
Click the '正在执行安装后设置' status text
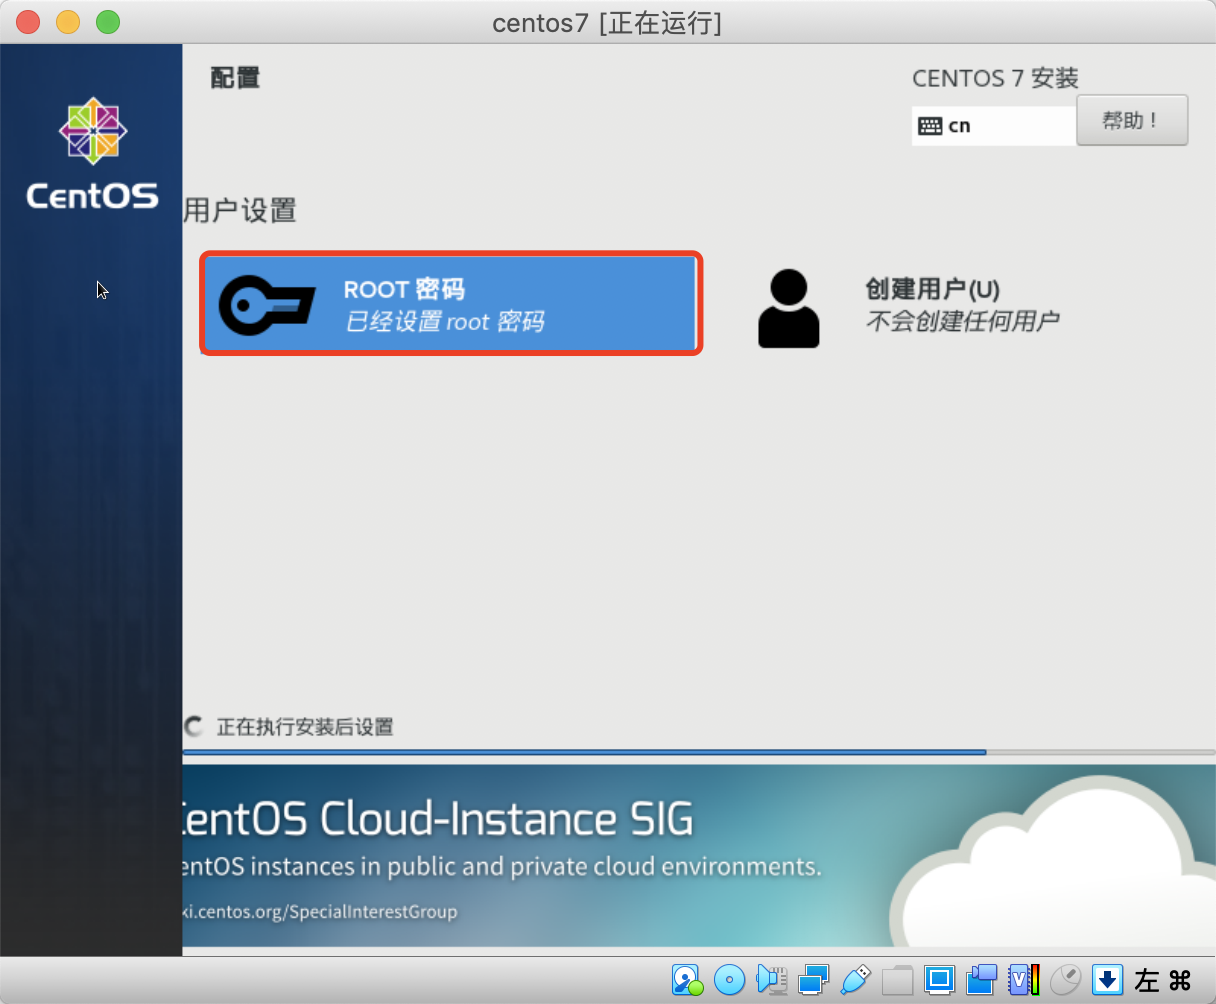click(305, 727)
